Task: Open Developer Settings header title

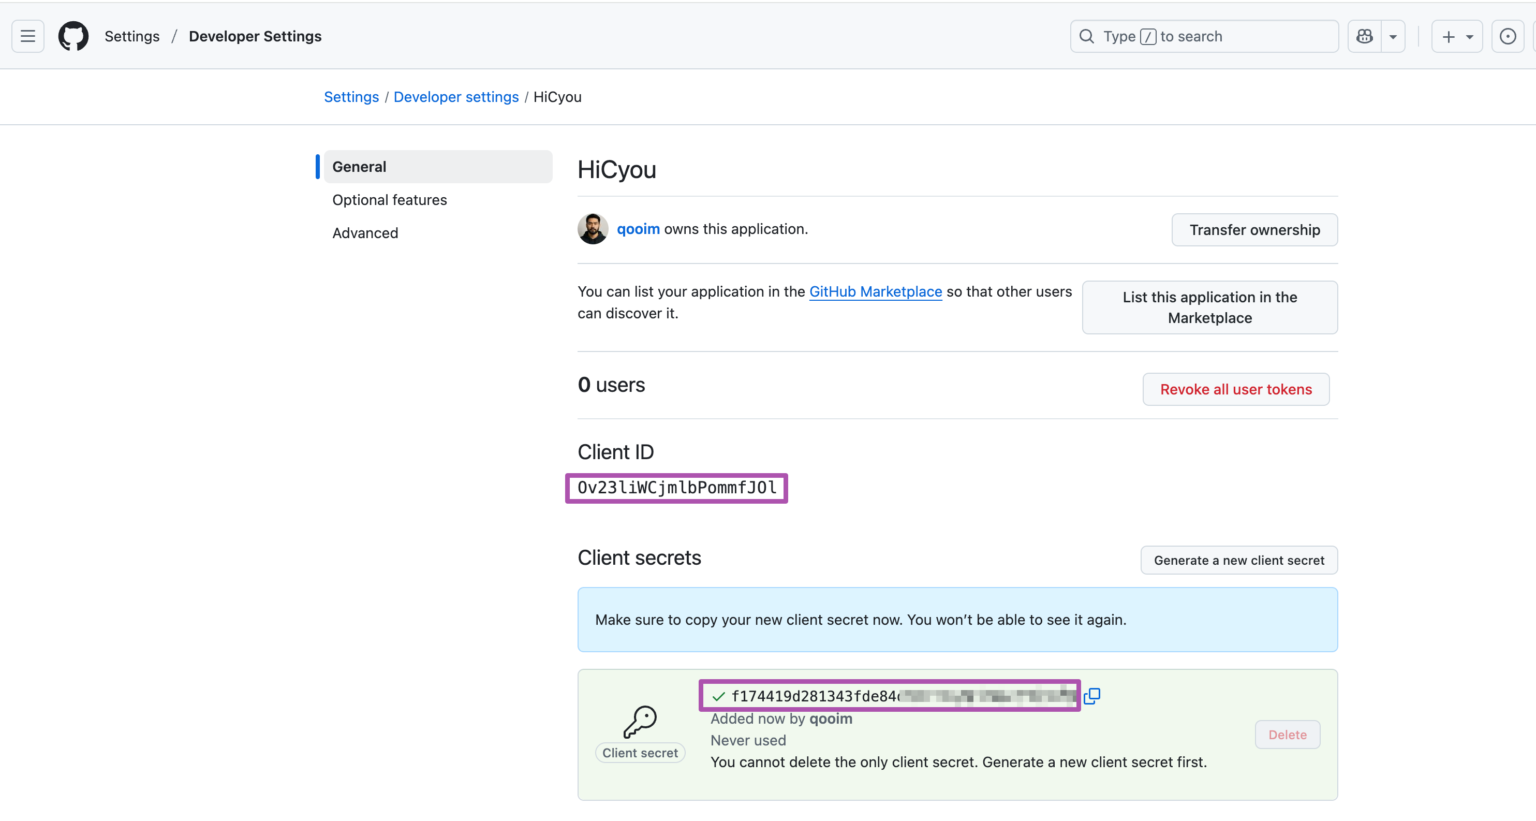Action: pyautogui.click(x=255, y=37)
